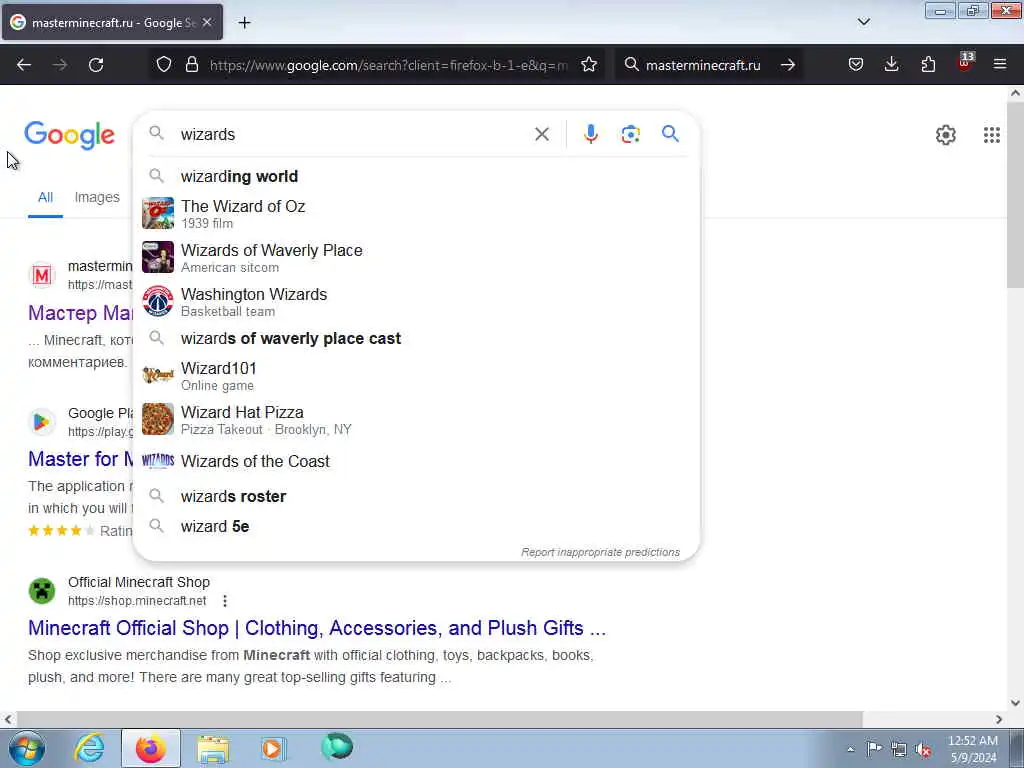The width and height of the screenshot is (1024, 768).
Task: Open the three-dot menu next to shop.minecraft.net
Action: 225,601
